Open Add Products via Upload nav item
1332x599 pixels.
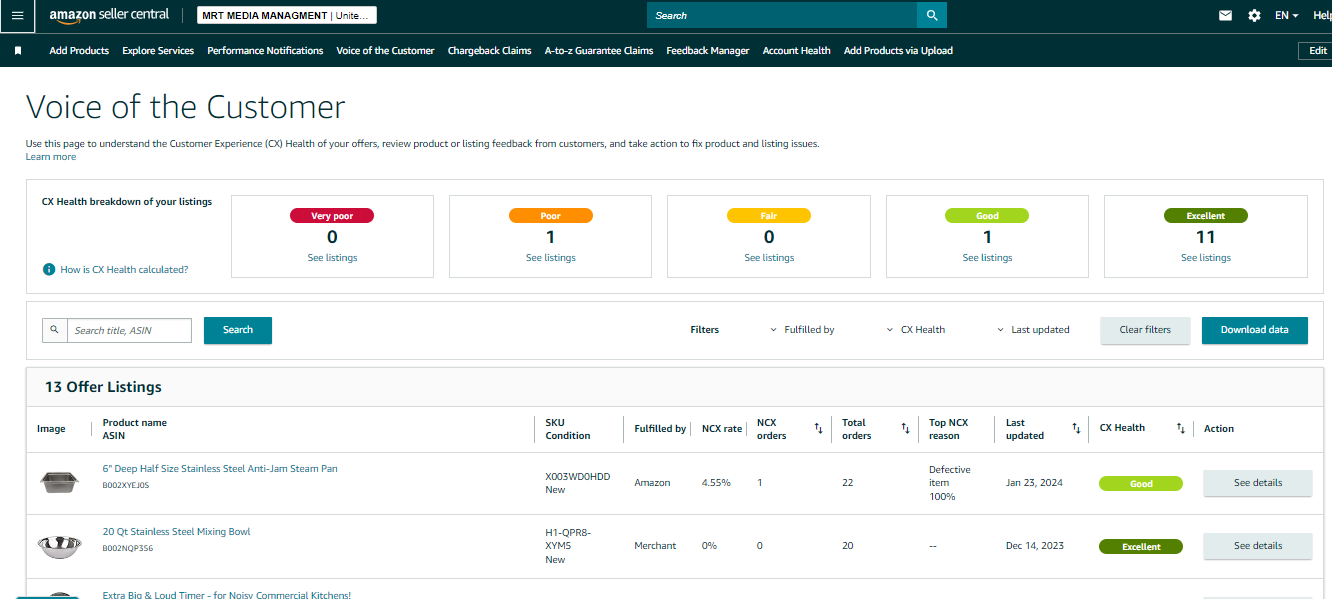898,51
